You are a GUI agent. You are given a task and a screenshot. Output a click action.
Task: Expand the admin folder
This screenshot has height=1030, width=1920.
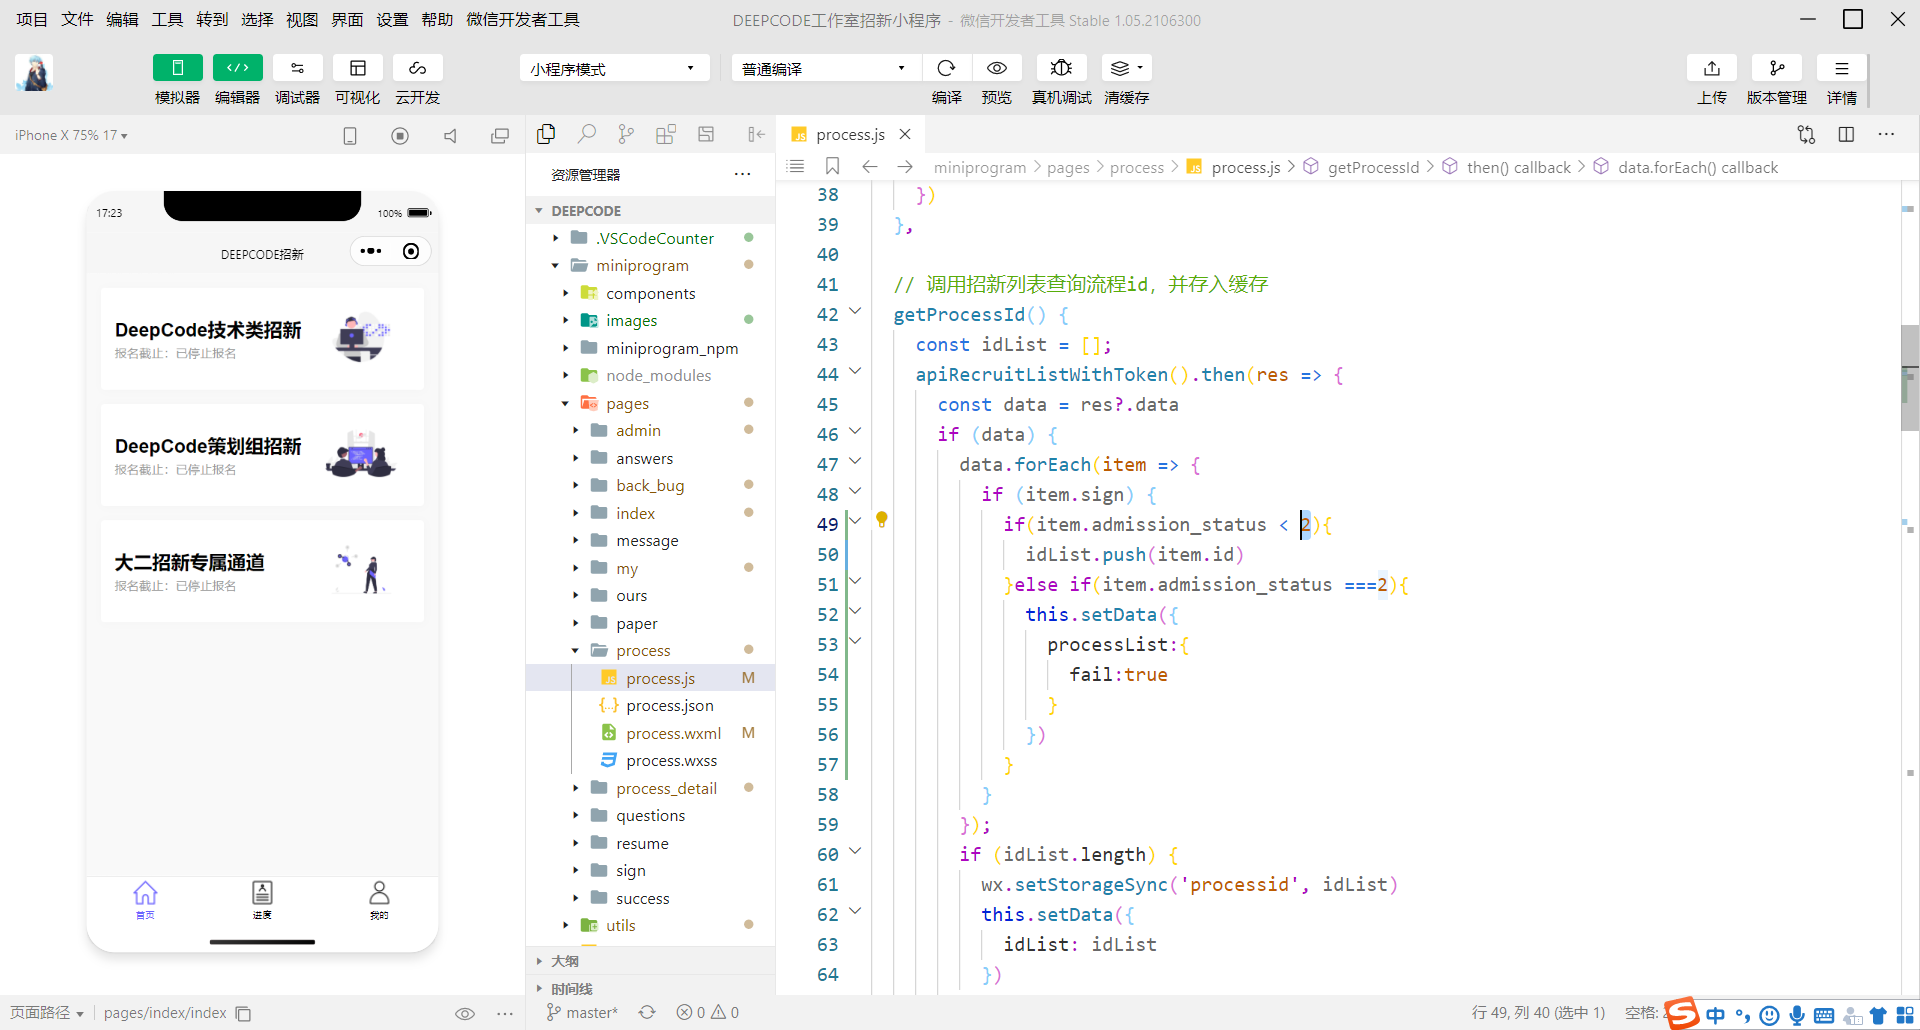650,430
